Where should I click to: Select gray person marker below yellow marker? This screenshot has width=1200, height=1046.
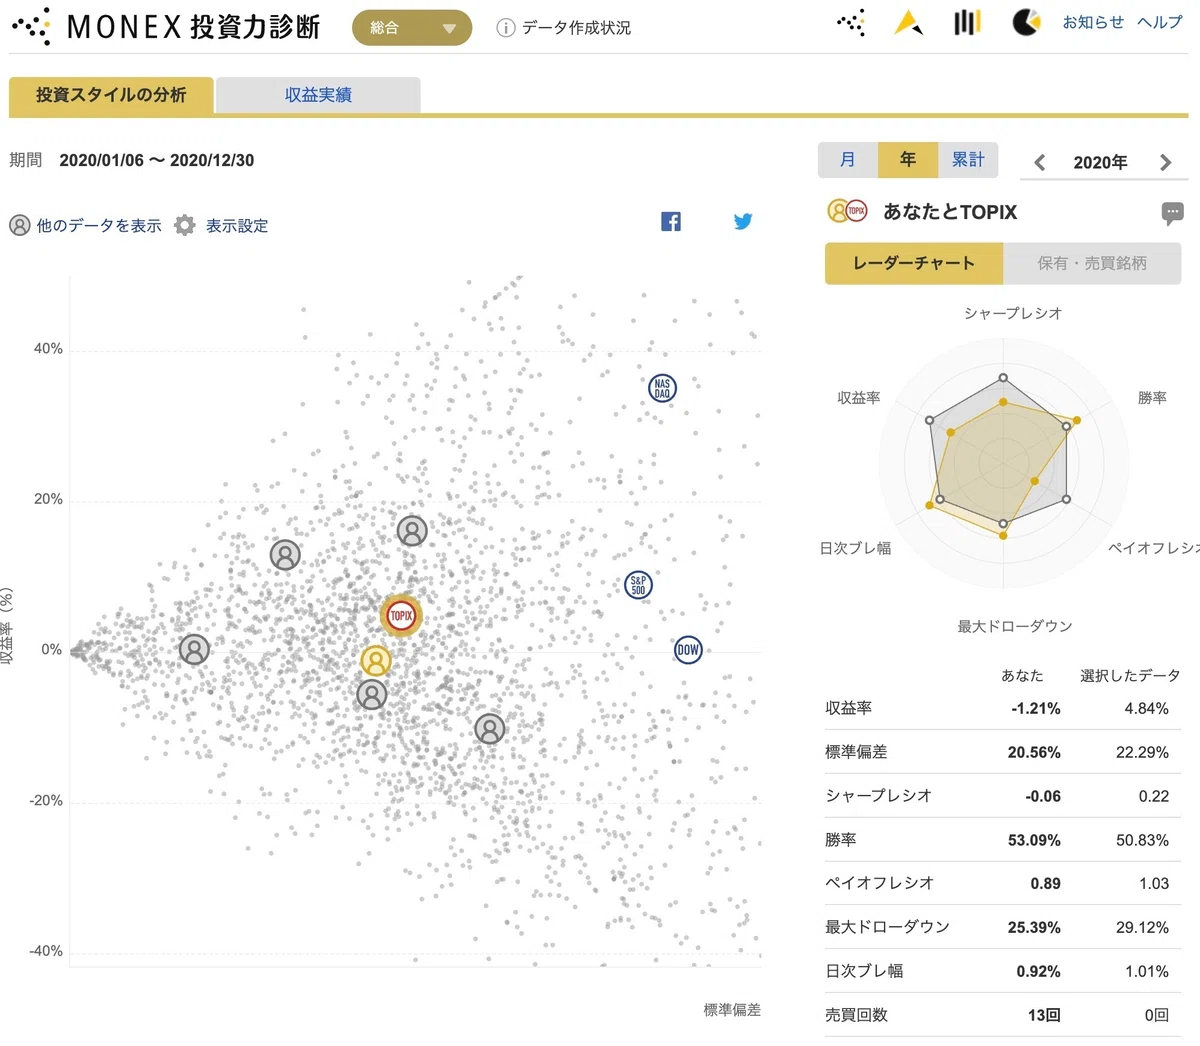pyautogui.click(x=372, y=694)
